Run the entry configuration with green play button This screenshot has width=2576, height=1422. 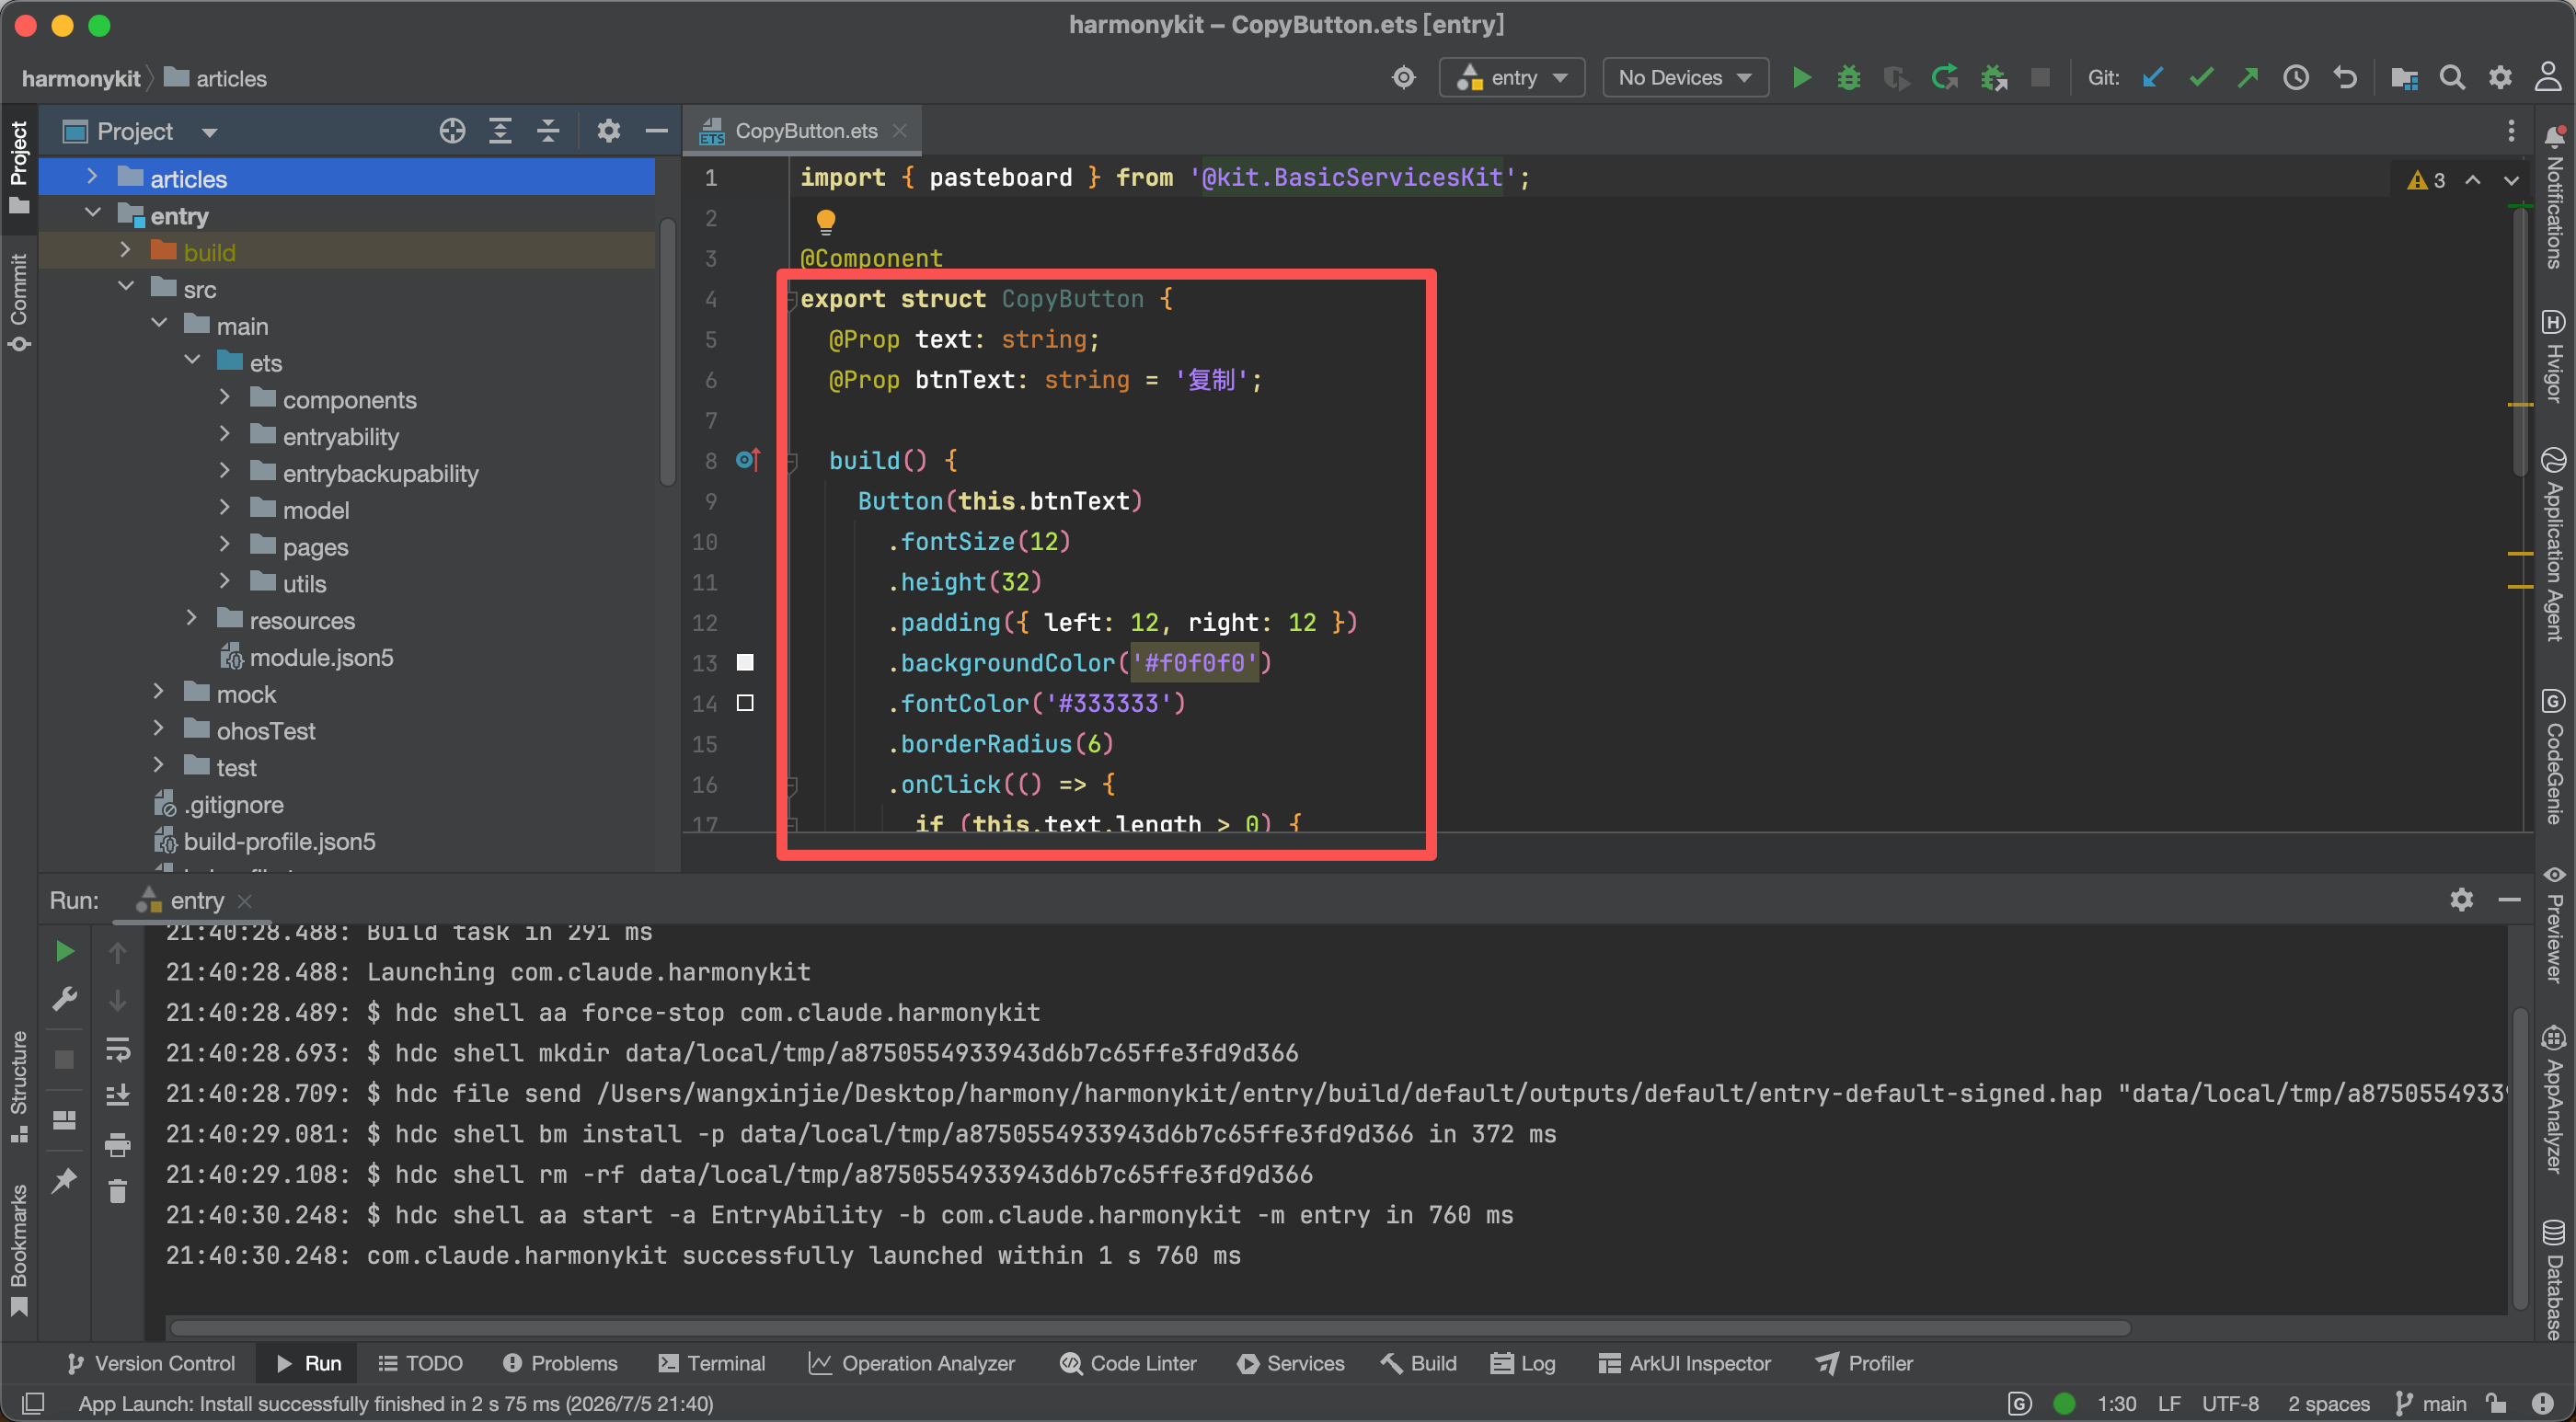pyautogui.click(x=1801, y=78)
